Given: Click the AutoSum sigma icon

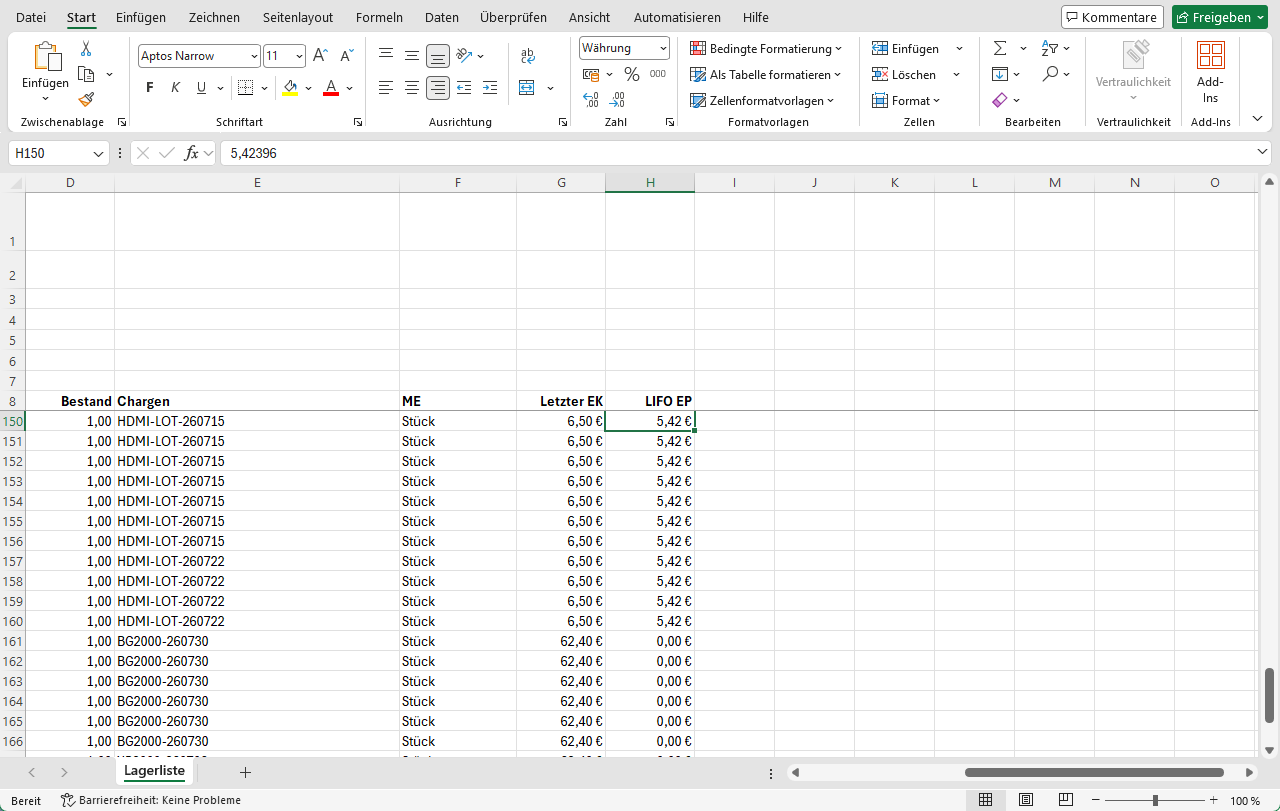Looking at the screenshot, I should (x=1000, y=48).
